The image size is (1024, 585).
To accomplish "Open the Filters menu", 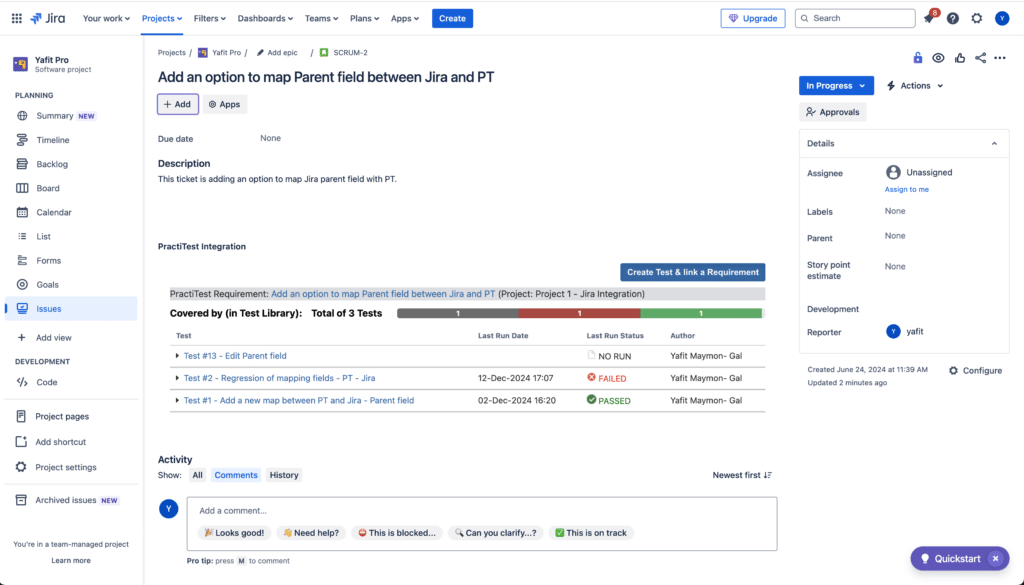I will (x=210, y=18).
